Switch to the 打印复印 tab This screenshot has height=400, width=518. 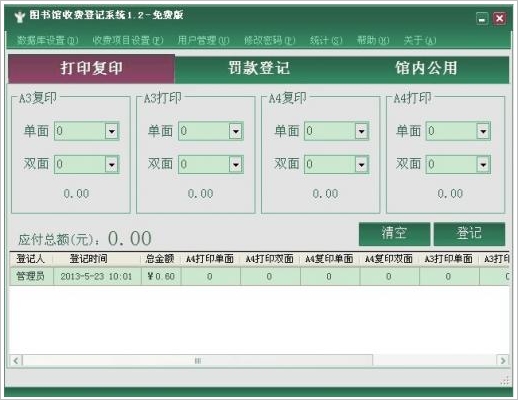(91, 69)
